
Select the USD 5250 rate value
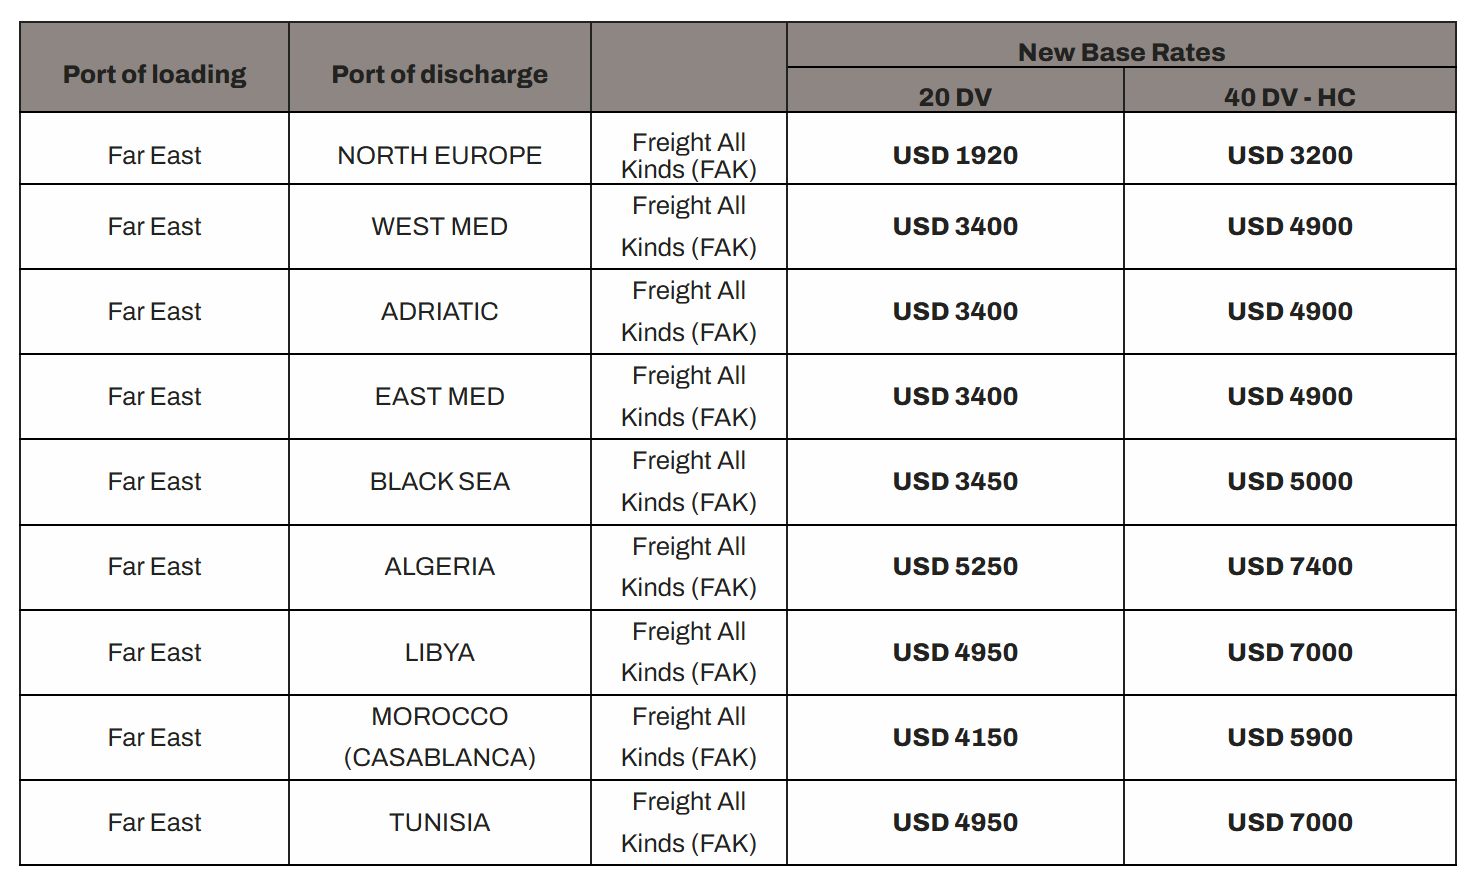[955, 567]
